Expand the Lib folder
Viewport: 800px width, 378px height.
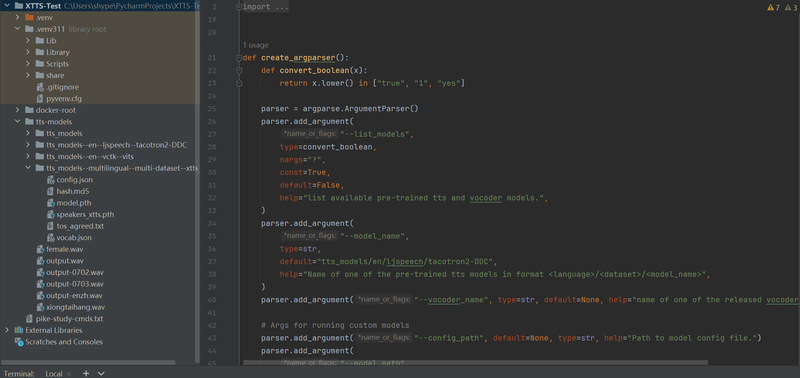28,40
